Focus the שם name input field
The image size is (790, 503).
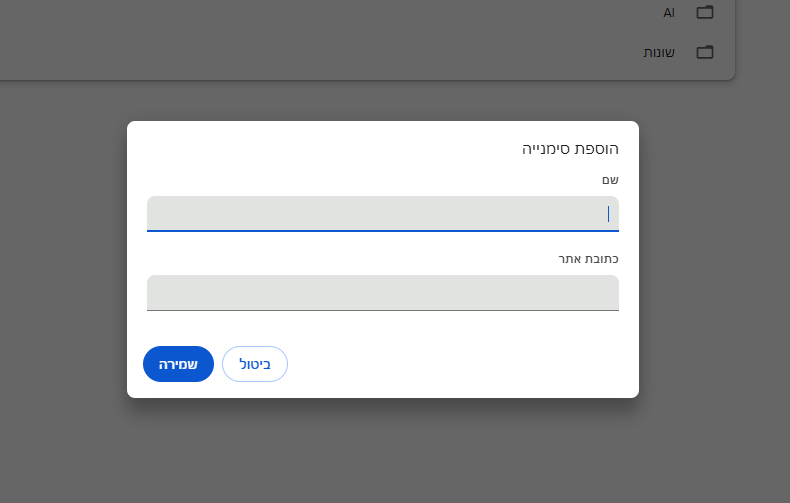pyautogui.click(x=382, y=214)
